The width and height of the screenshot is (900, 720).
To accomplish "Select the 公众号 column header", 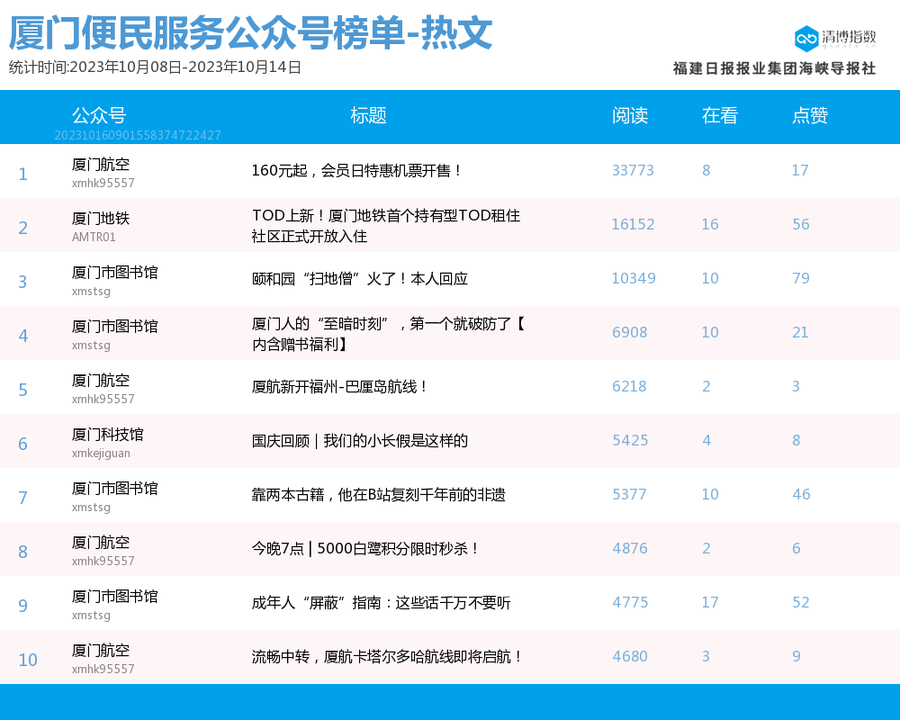I will (x=99, y=115).
